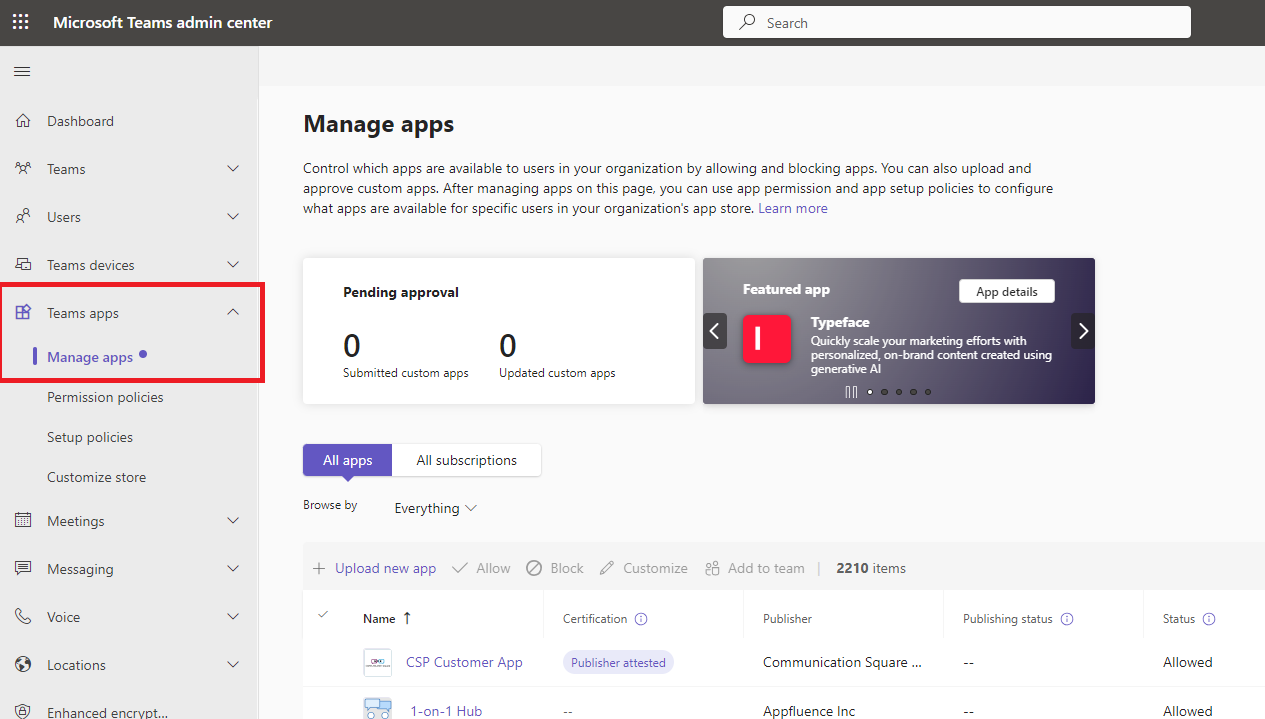
Task: Click the App details button
Action: [x=1006, y=291]
